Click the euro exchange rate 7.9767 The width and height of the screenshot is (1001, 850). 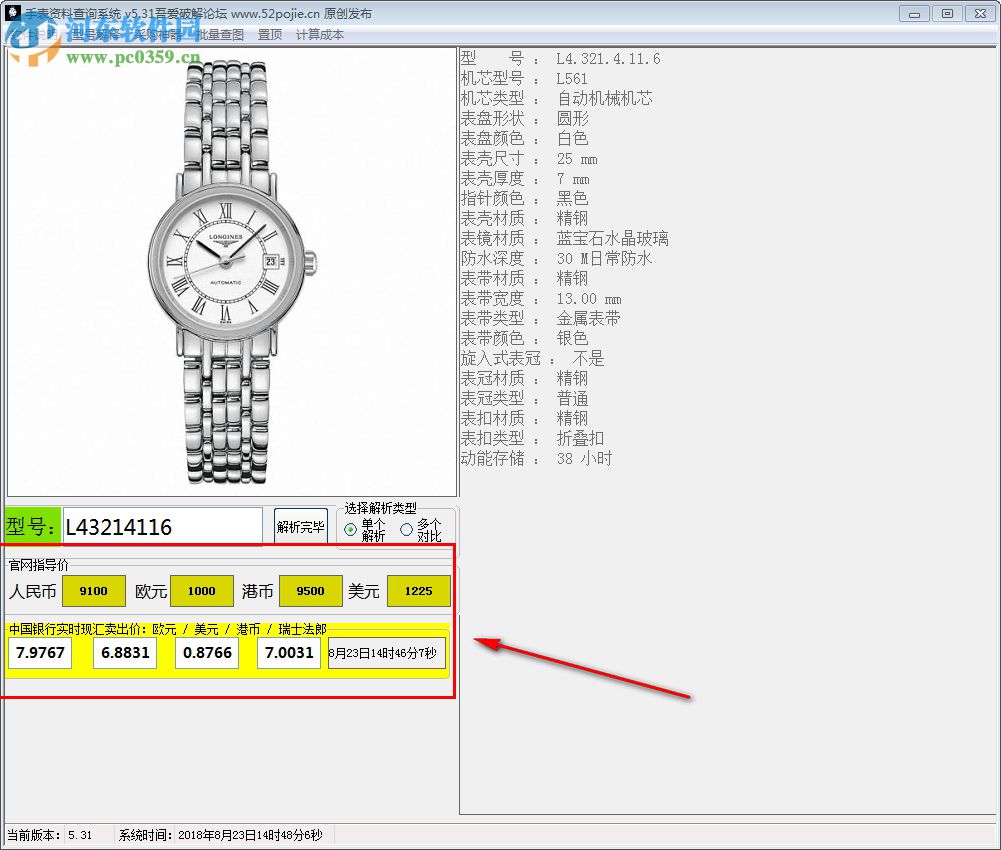coord(40,653)
